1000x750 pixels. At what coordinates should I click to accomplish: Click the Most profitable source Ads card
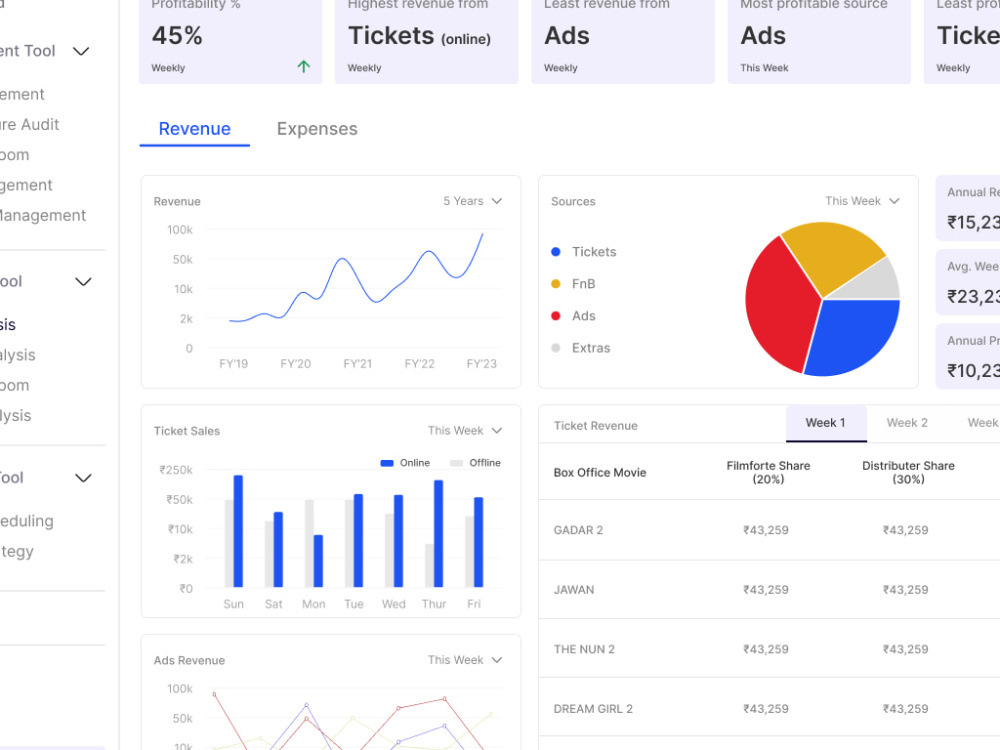pos(820,40)
